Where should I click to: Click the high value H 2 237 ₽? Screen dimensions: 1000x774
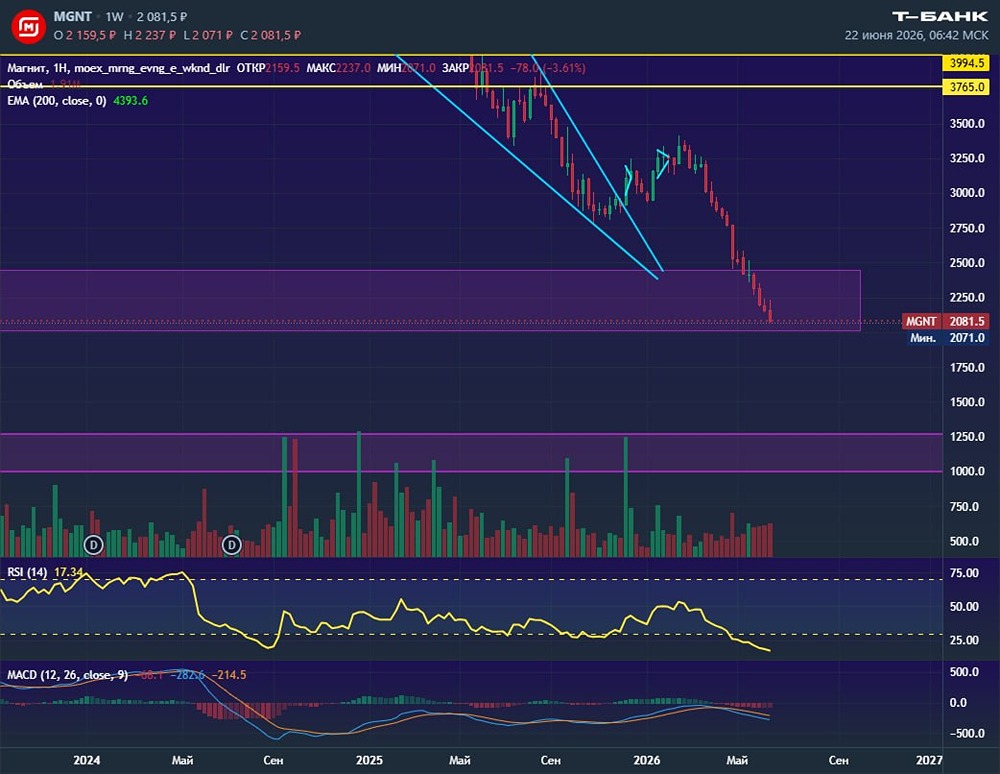tap(149, 36)
